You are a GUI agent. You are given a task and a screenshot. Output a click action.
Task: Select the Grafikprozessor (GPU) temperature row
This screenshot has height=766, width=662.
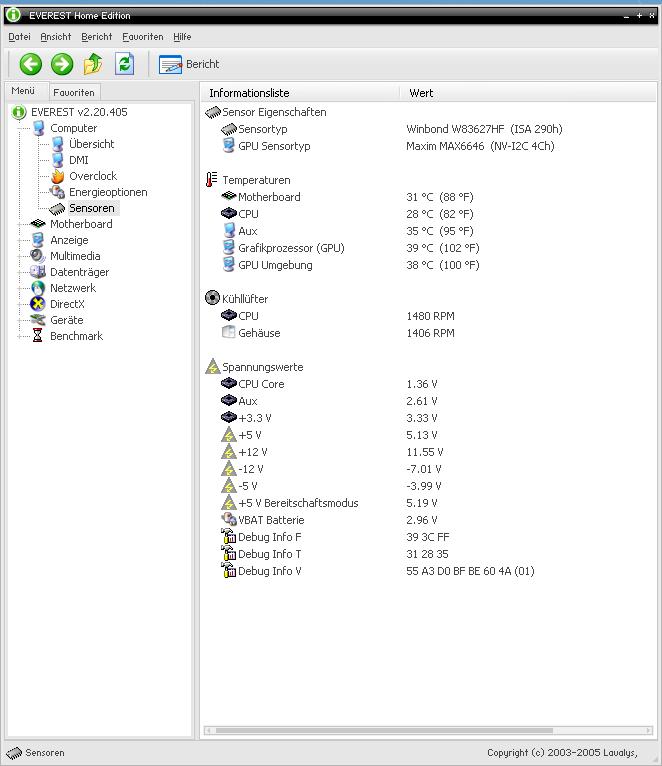350,248
